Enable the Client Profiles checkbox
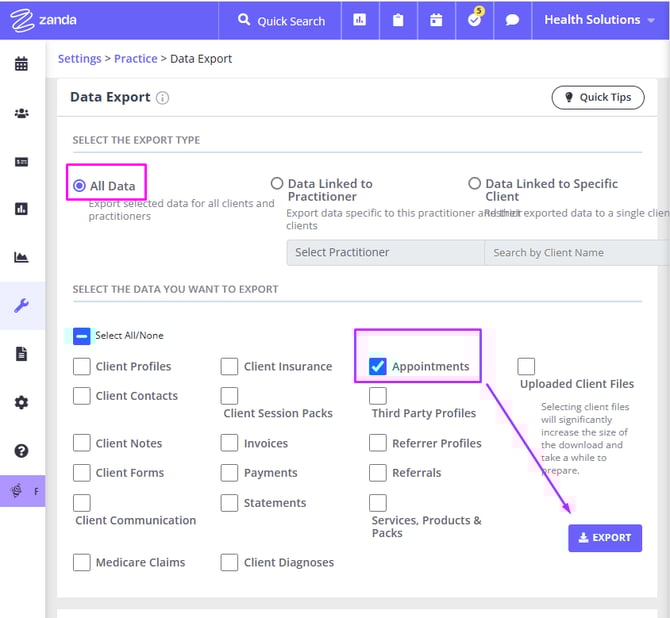Viewport: 670px width, 618px height. point(82,366)
